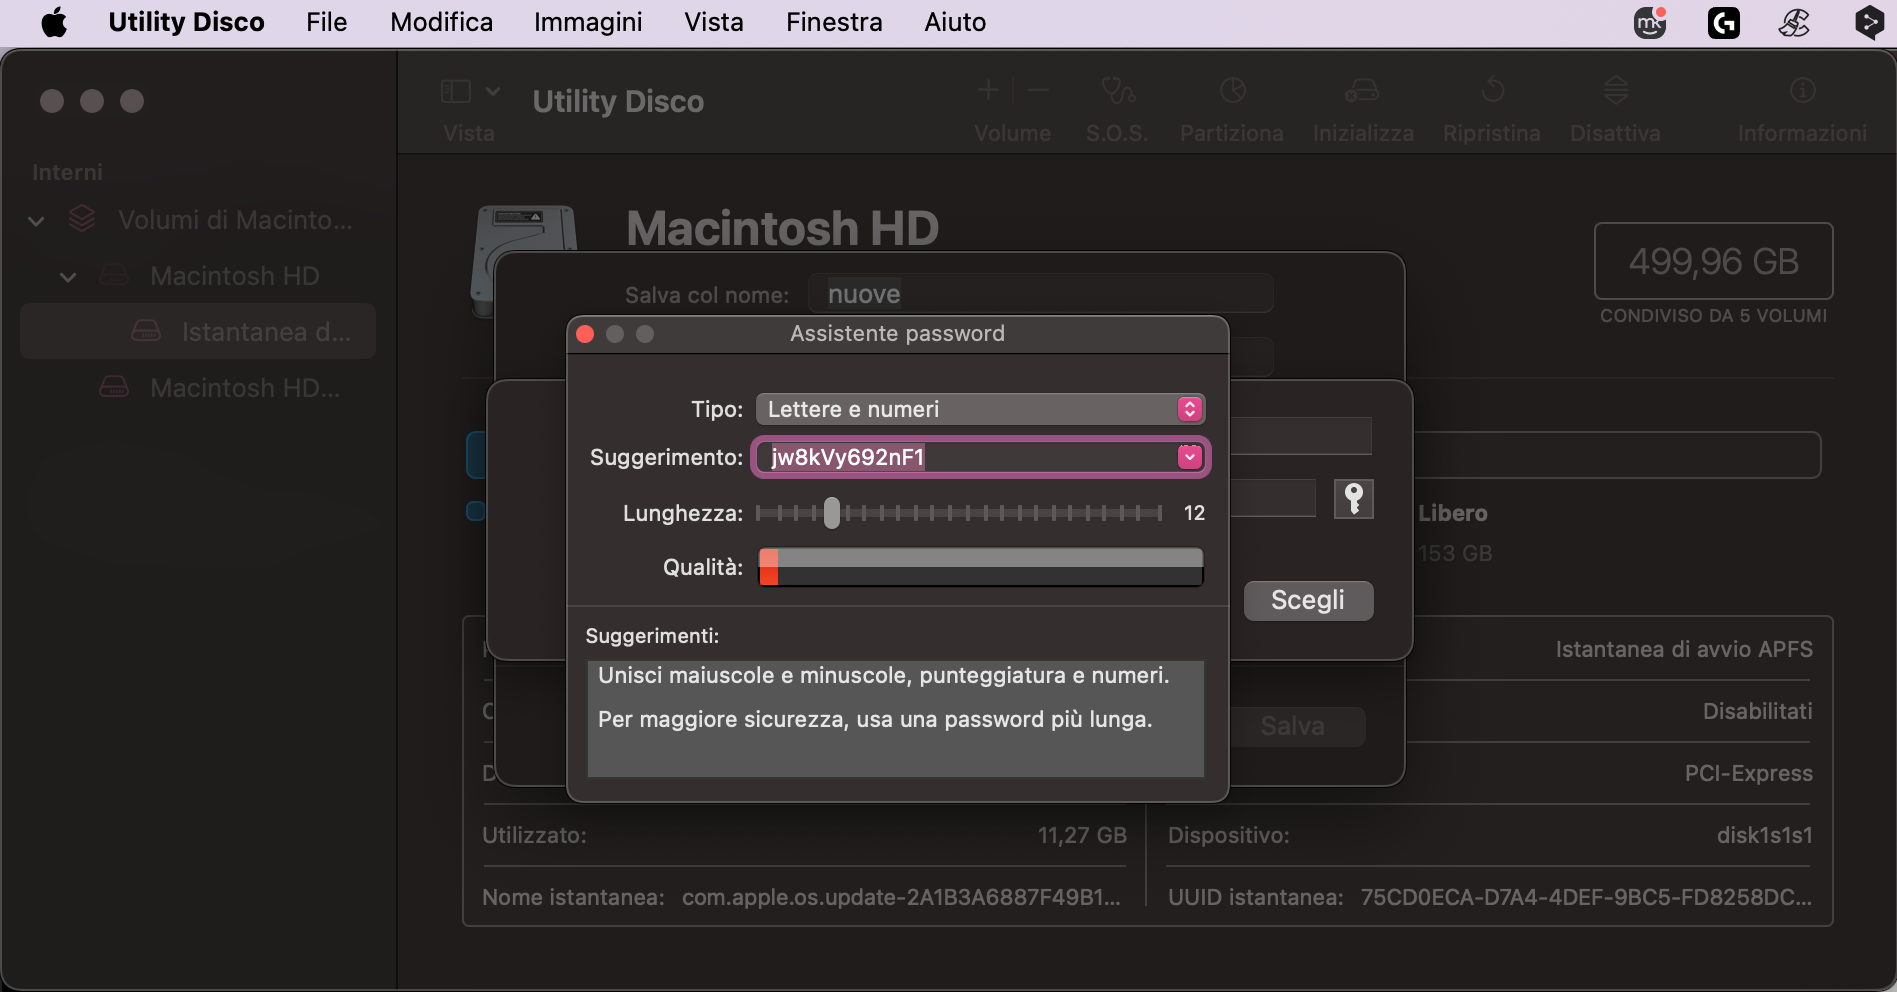Click the 'nuove' Salva col nome field

coord(1040,294)
